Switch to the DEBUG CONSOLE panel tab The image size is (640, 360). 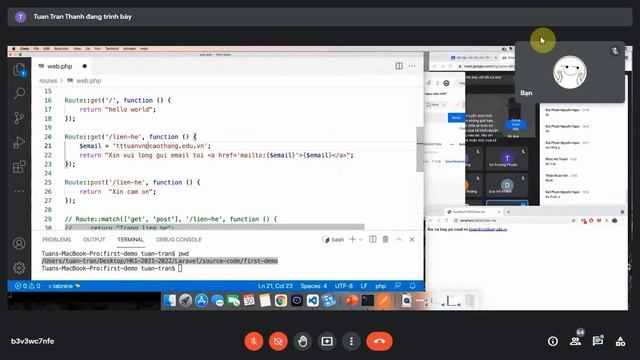179,240
